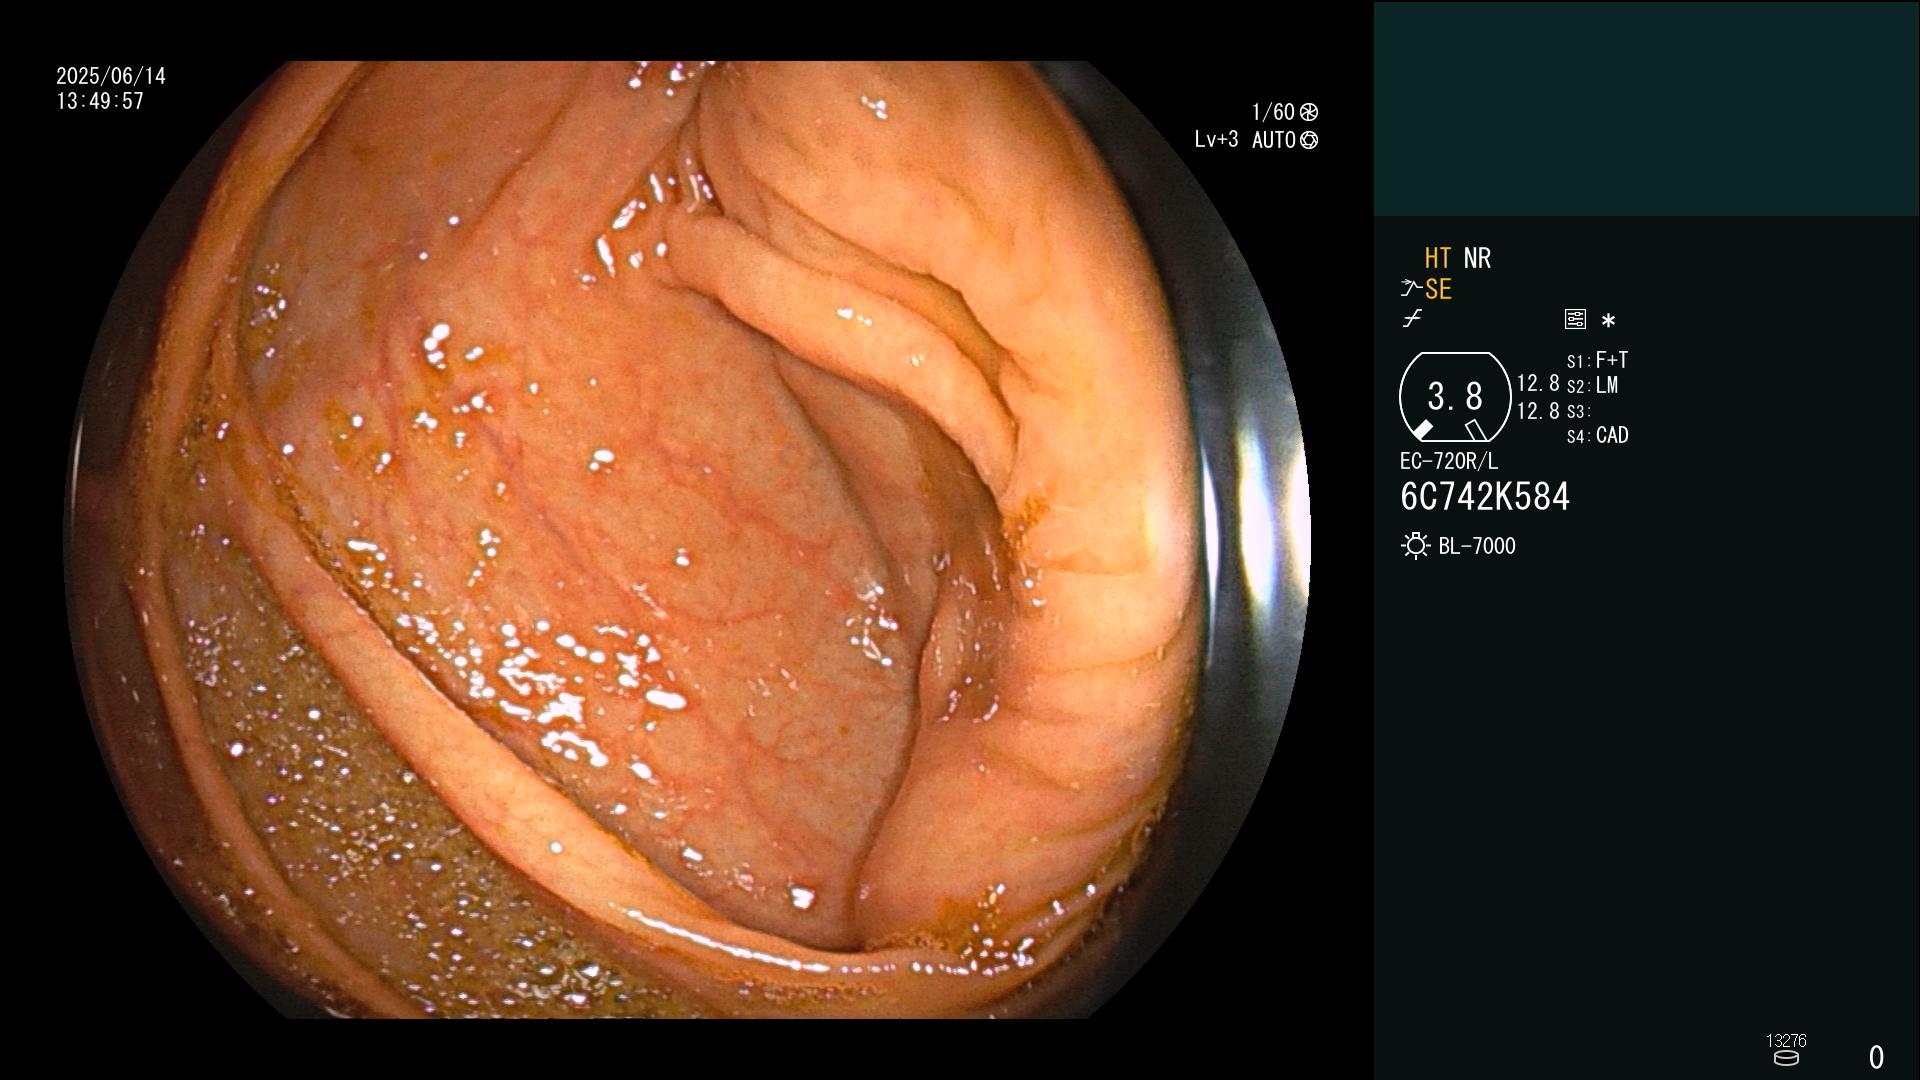Viewport: 1920px width, 1080px height.
Task: Click the empty S3: switch assignment
Action: [1579, 411]
